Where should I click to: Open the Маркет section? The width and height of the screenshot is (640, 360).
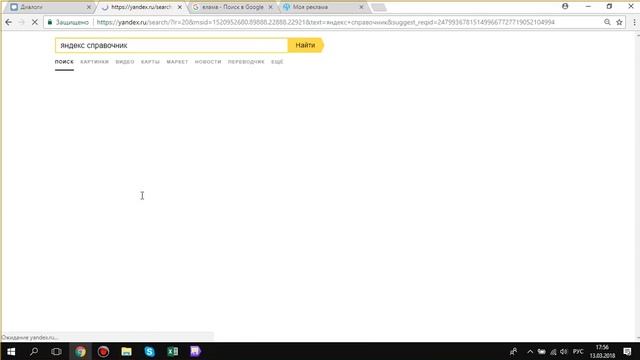pos(177,62)
